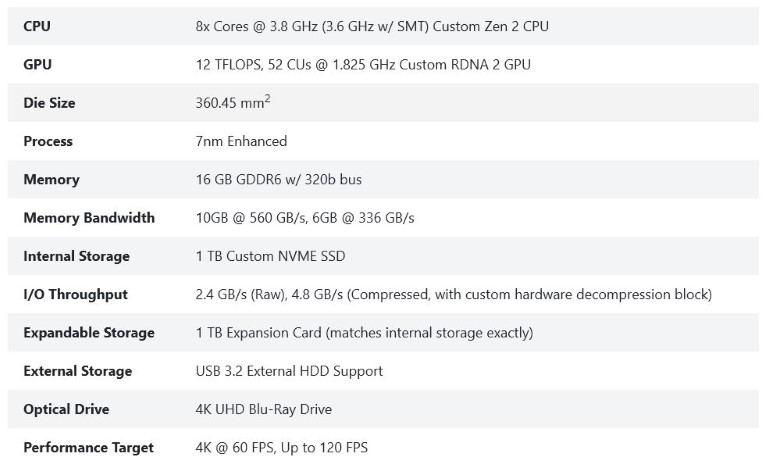Click the 1 TB Custom NVME SSD value
Screen dimensions: 770x472
click(270, 256)
